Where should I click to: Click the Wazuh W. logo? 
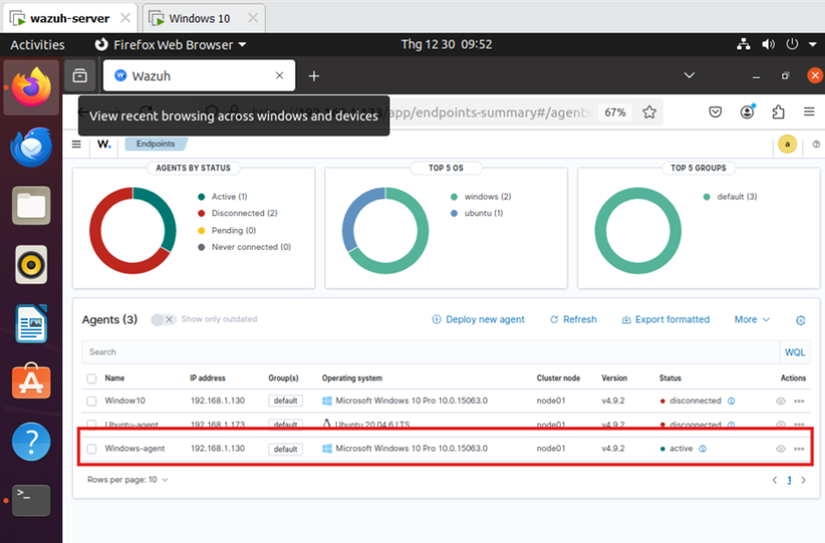tap(104, 144)
